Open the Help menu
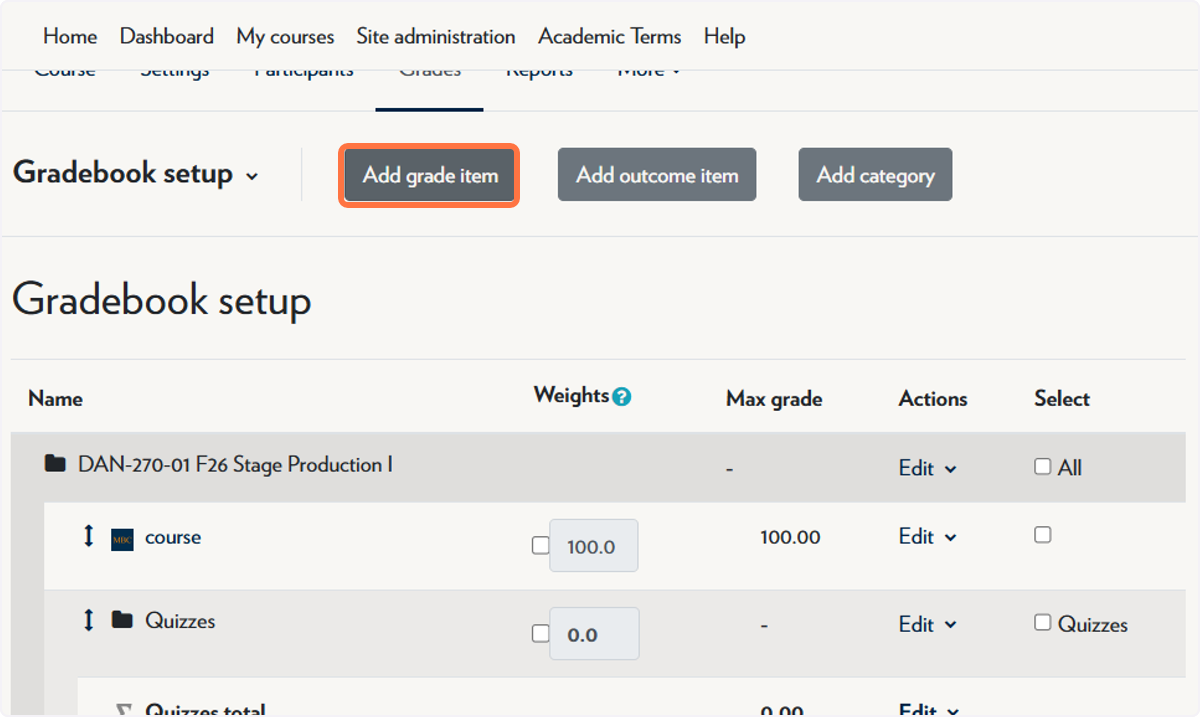 [724, 36]
